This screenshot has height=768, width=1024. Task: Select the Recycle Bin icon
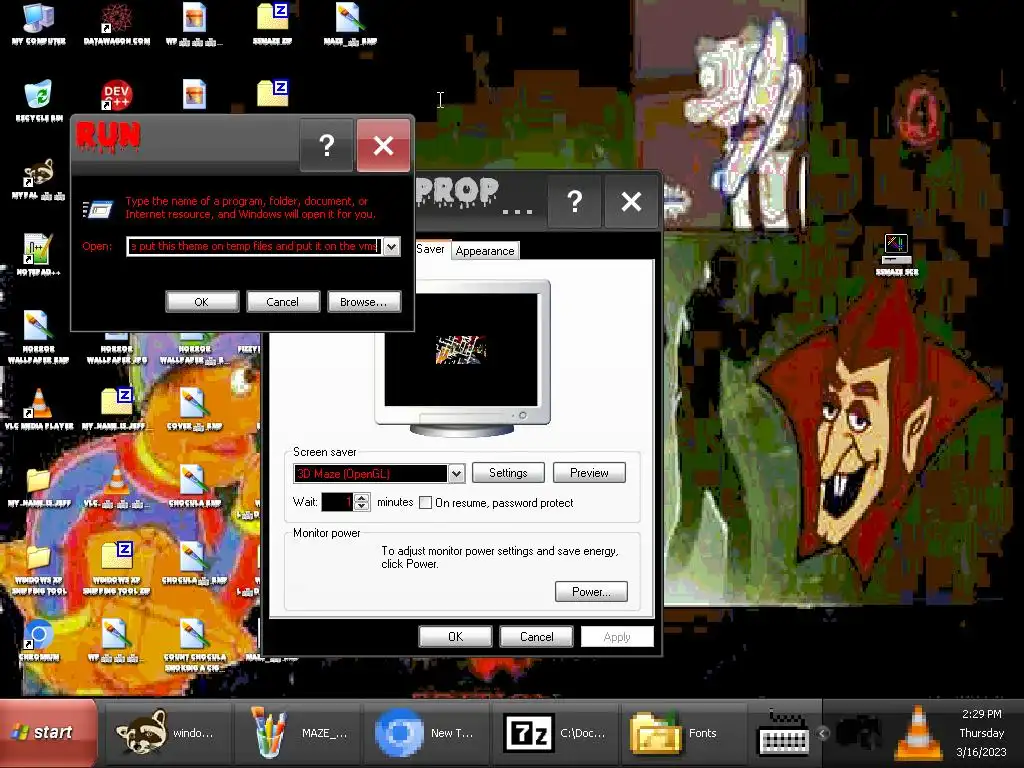tap(39, 100)
